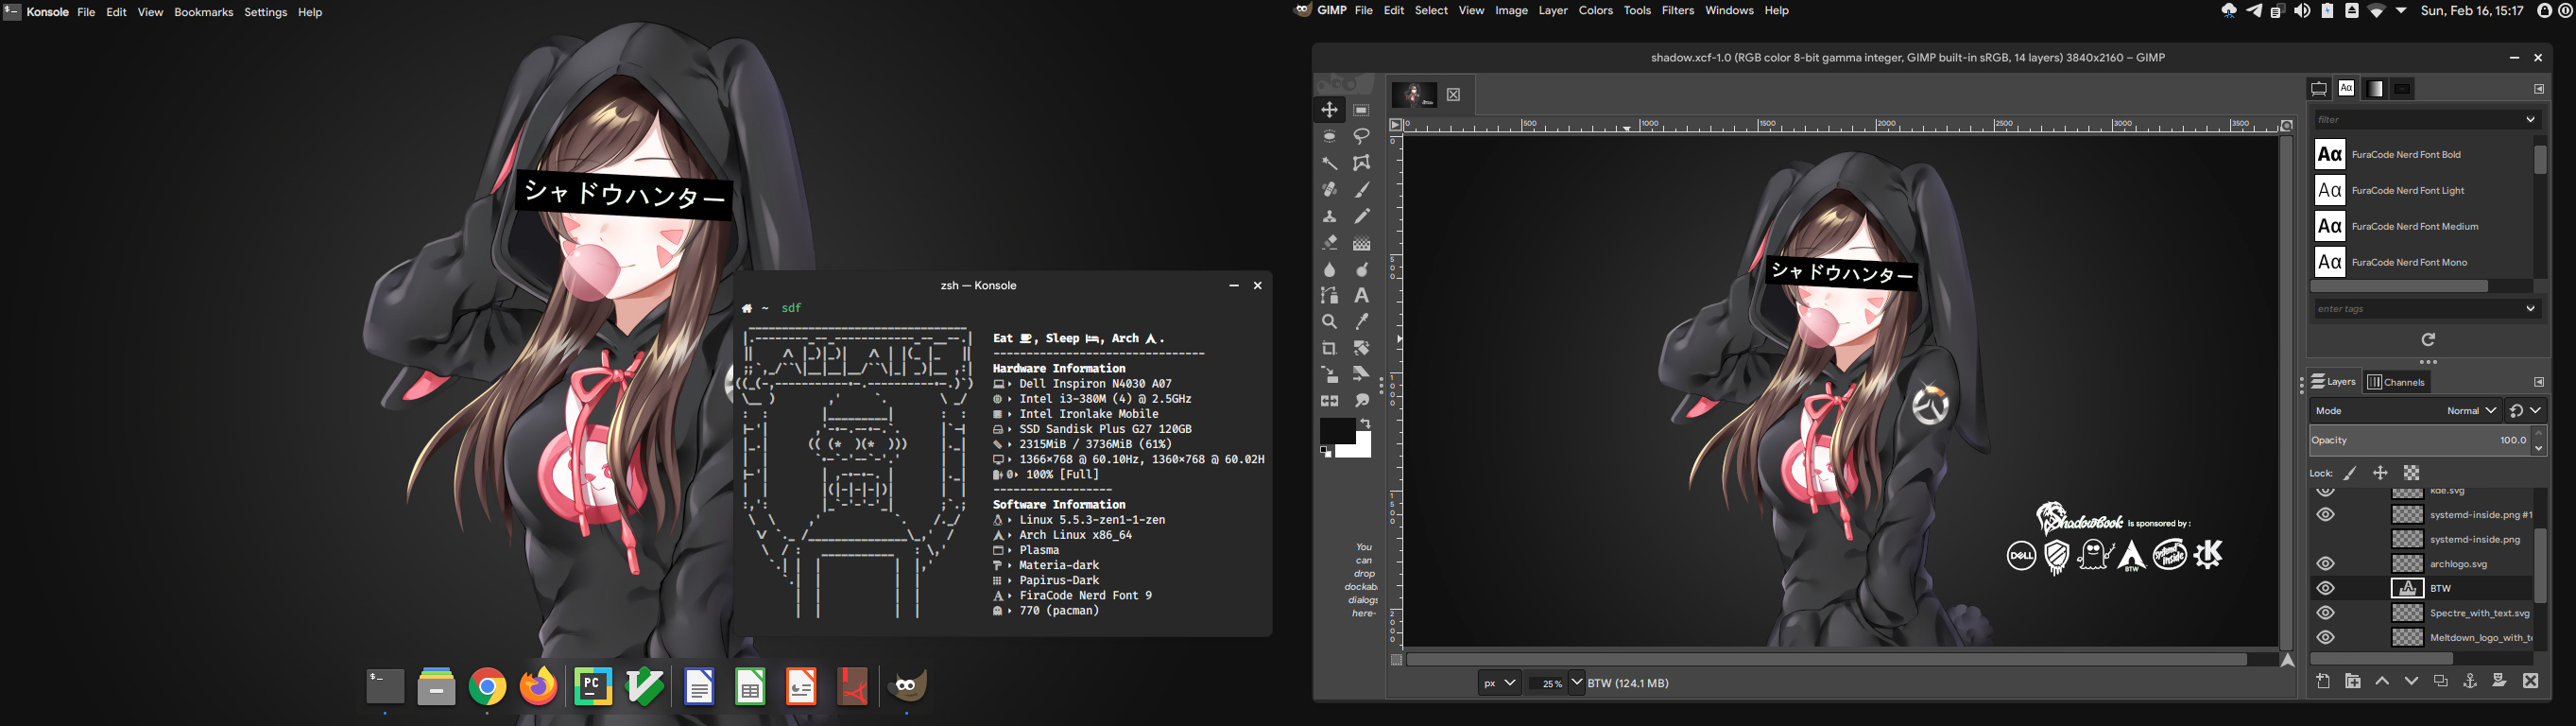Hide the Meltdown_logo_with_text layer
The height and width of the screenshot is (726, 2576).
point(2326,638)
